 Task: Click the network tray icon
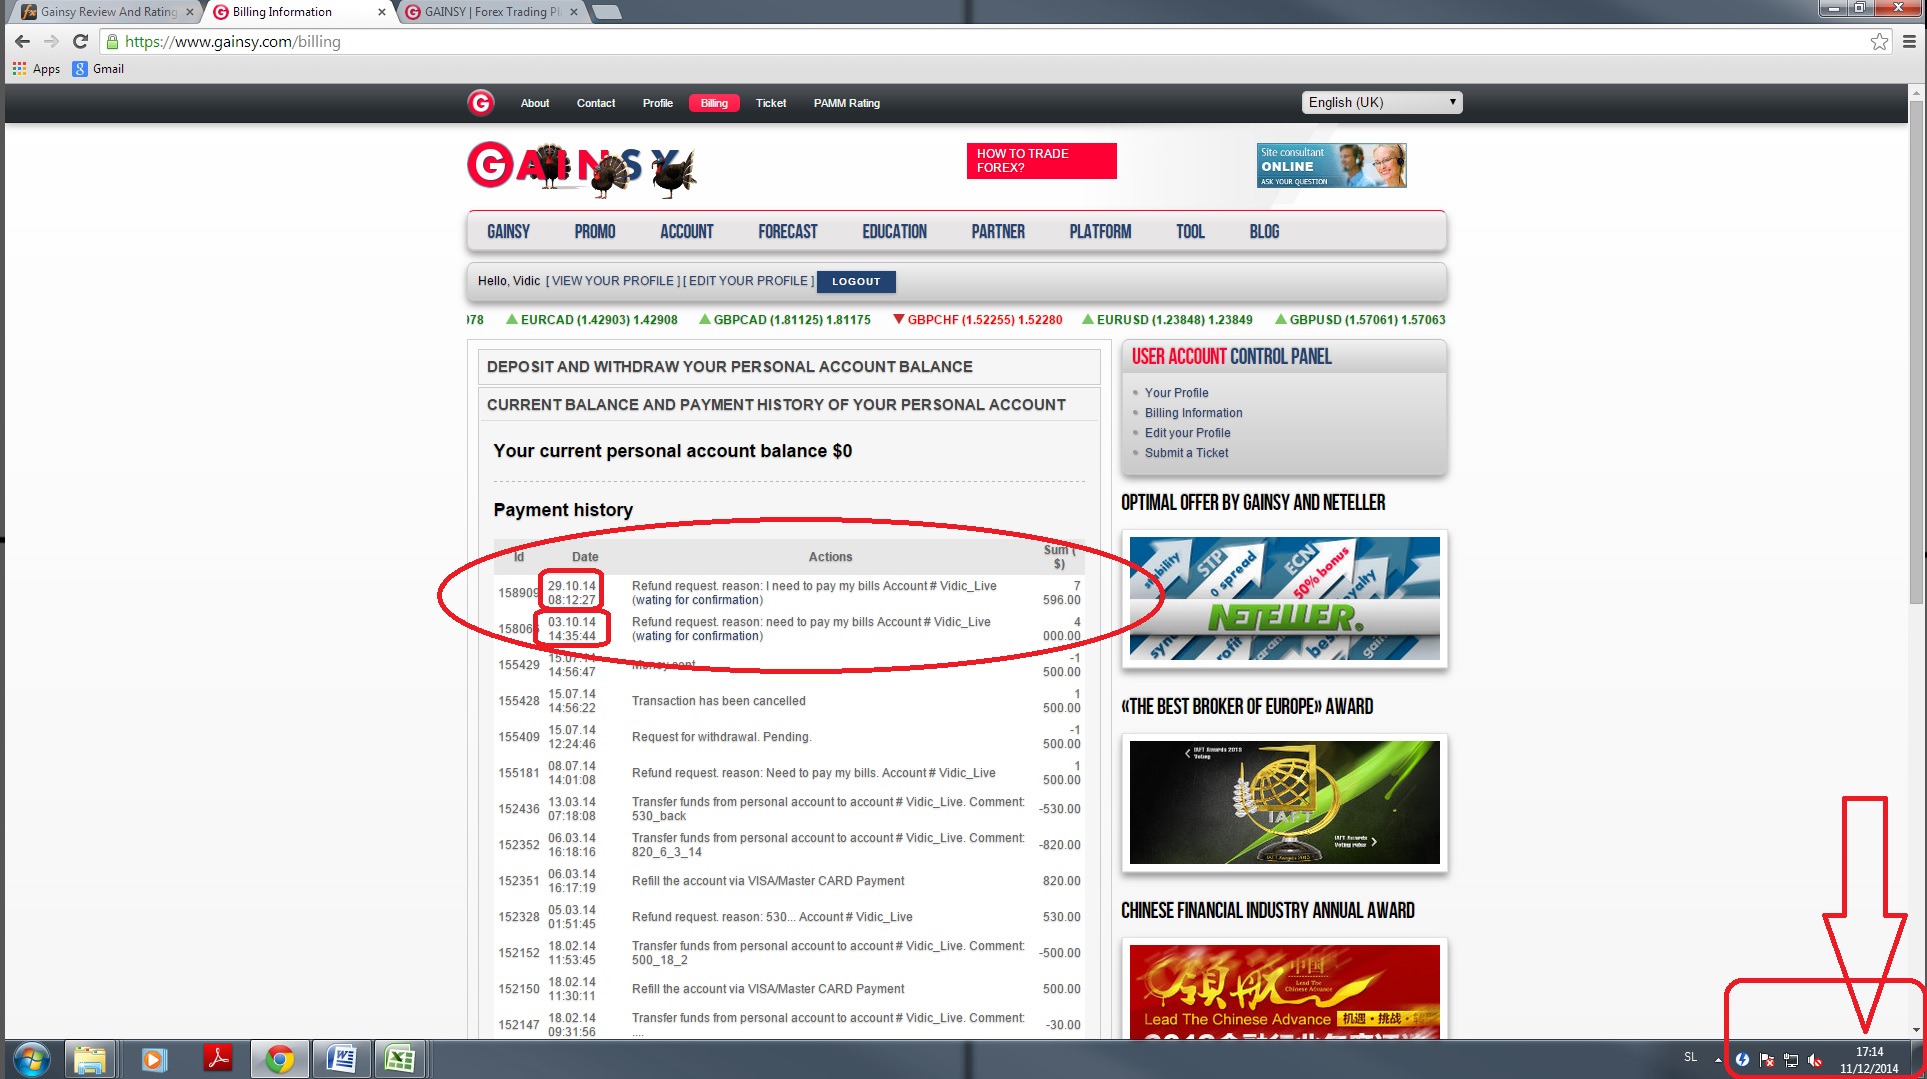tap(1791, 1060)
